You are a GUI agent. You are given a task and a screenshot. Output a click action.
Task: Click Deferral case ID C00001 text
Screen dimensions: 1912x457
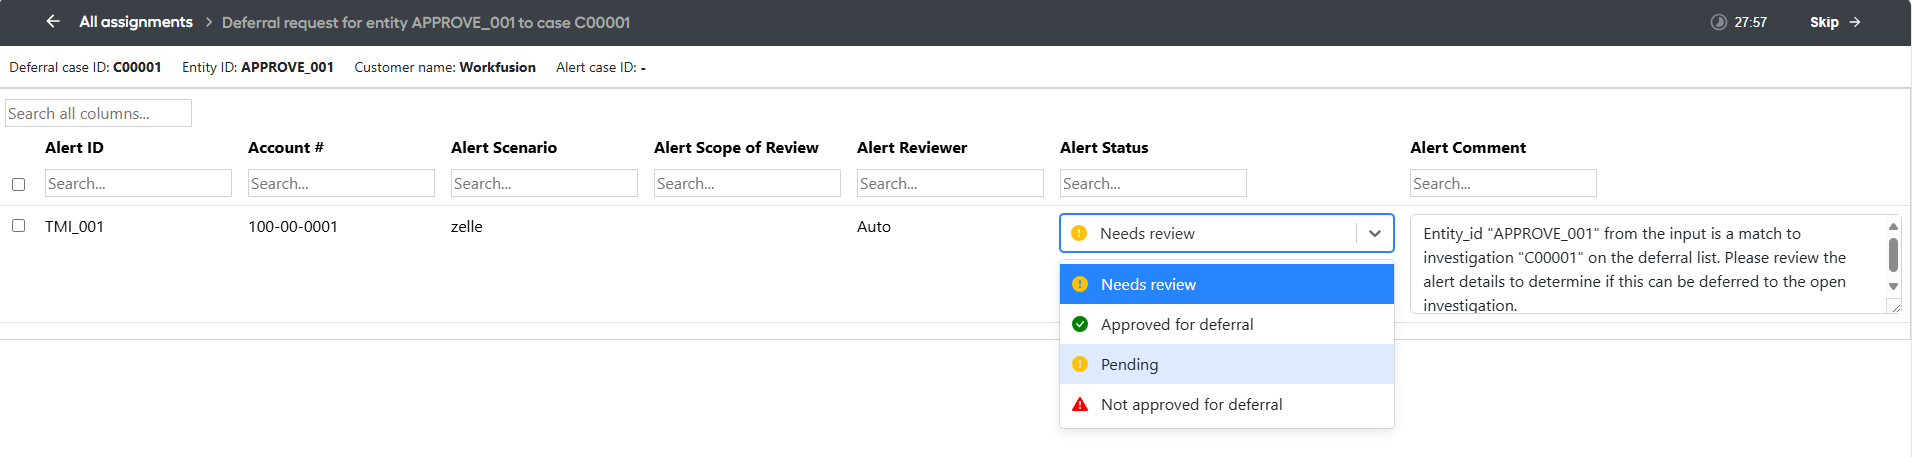pyautogui.click(x=85, y=67)
